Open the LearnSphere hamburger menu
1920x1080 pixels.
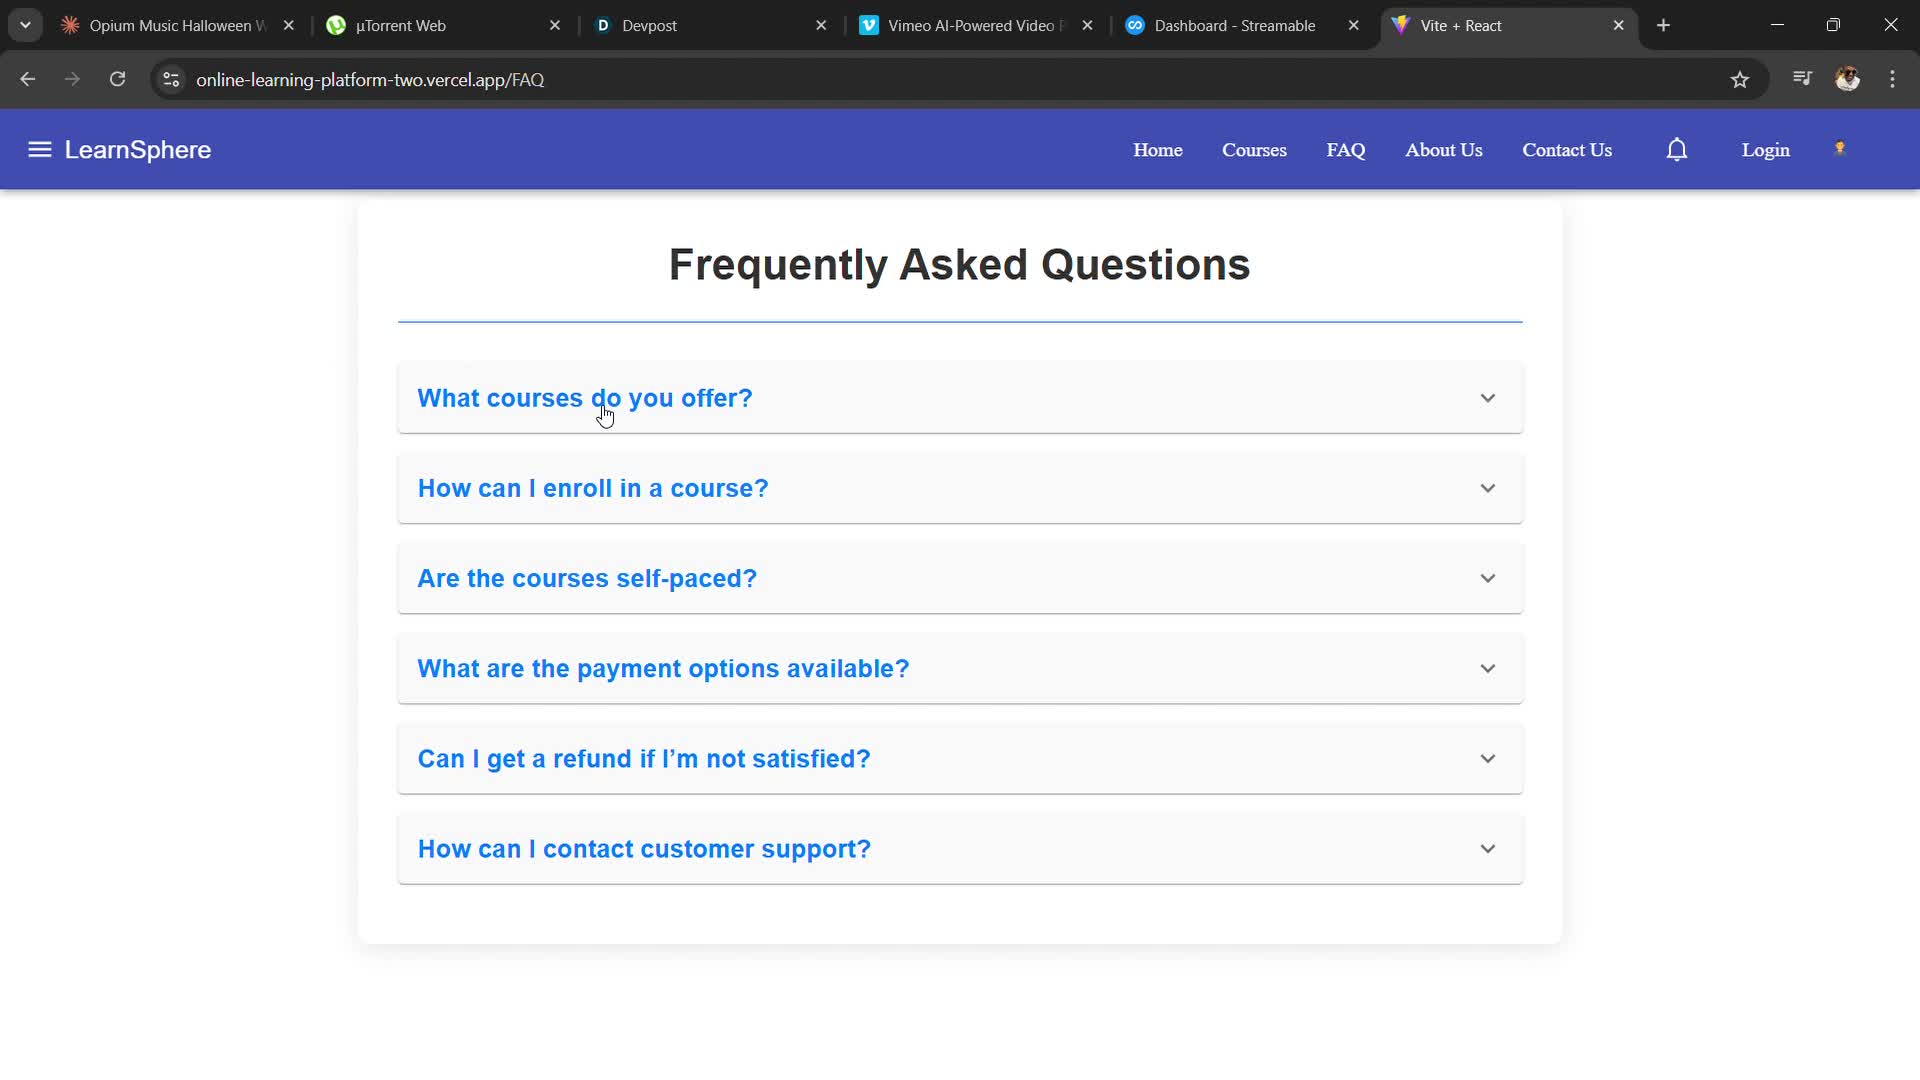point(39,150)
